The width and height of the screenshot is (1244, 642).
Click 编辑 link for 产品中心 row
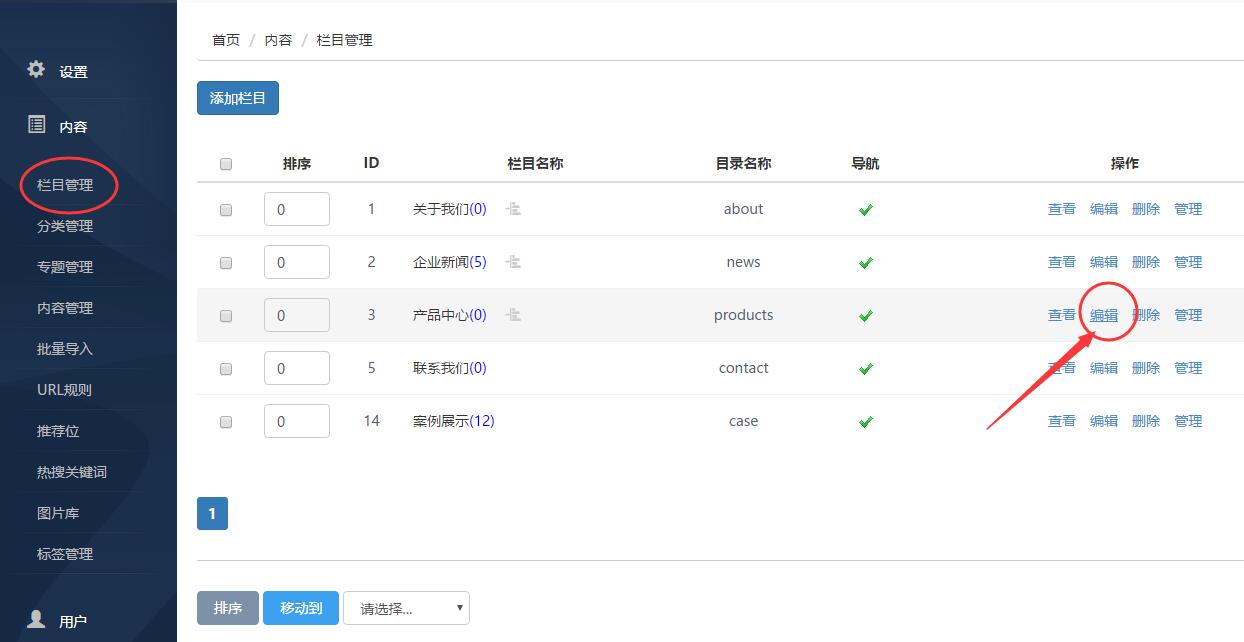pyautogui.click(x=1104, y=315)
